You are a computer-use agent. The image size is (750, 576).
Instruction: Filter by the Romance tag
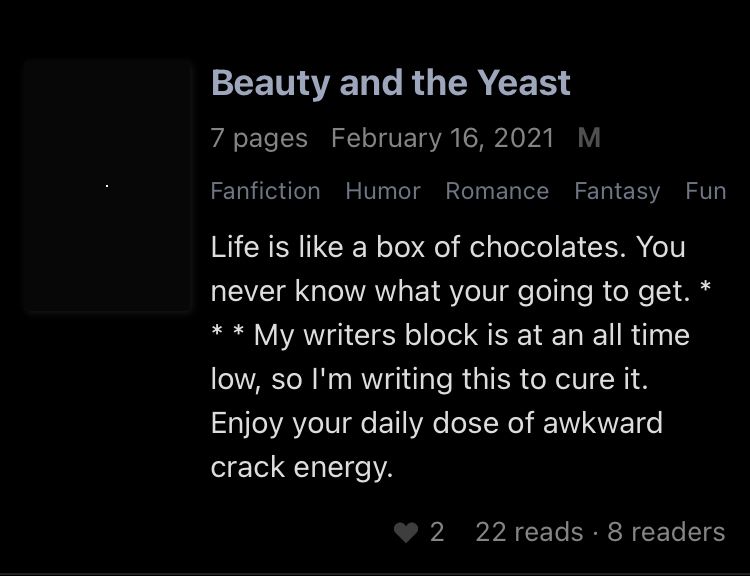497,191
